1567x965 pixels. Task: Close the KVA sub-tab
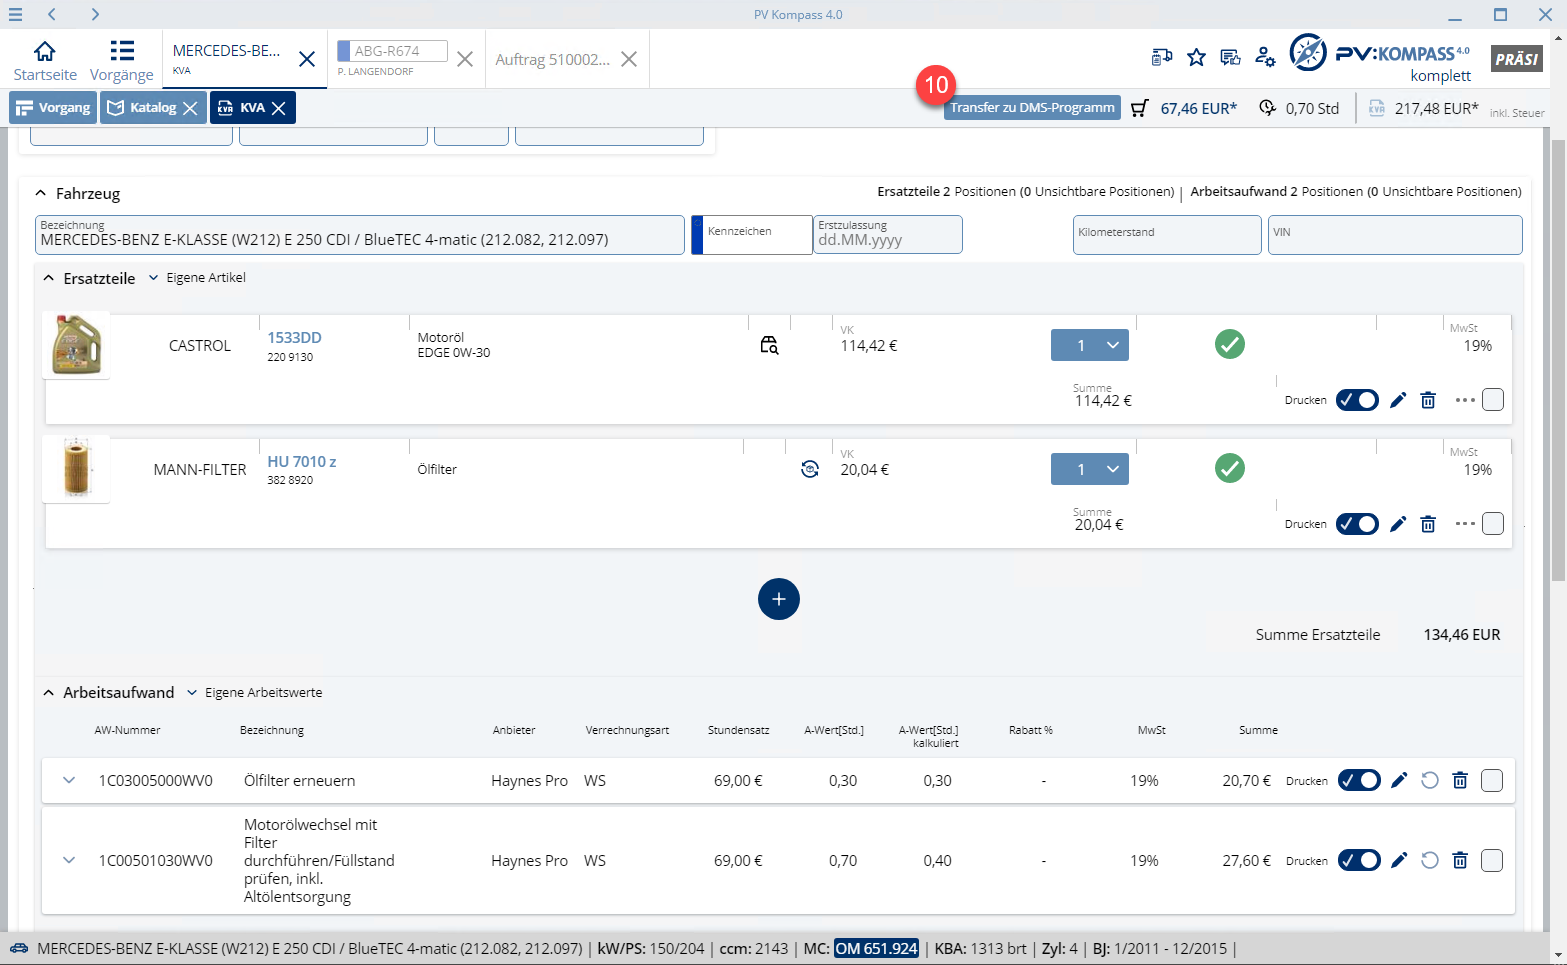279,108
